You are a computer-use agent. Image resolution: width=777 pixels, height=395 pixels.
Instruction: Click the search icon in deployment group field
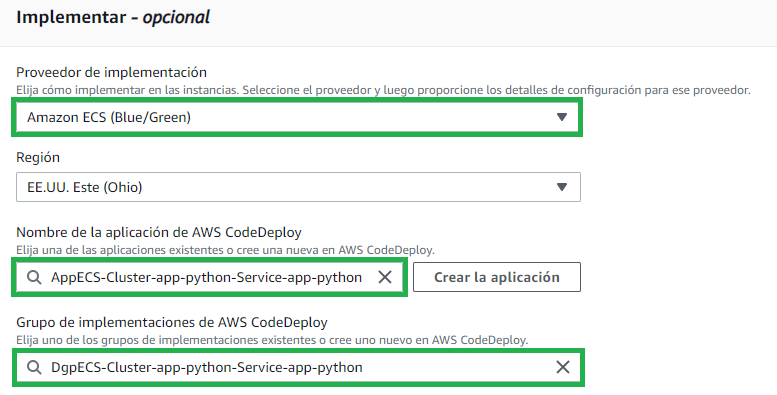pos(34,367)
